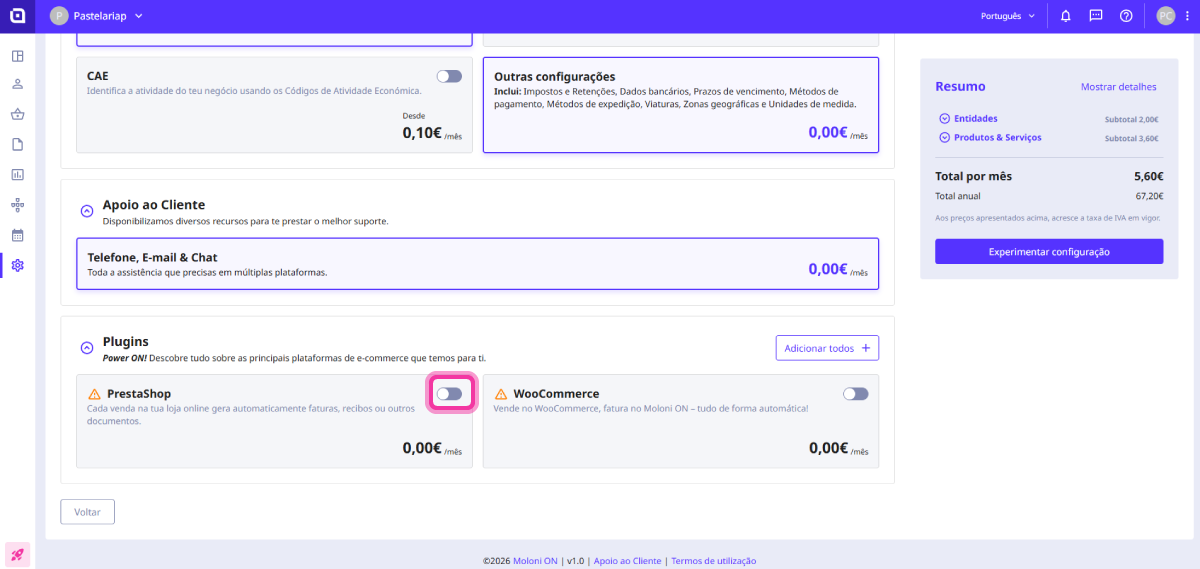Open the notifications bell
This screenshot has height=569, width=1200.
[x=1066, y=16]
